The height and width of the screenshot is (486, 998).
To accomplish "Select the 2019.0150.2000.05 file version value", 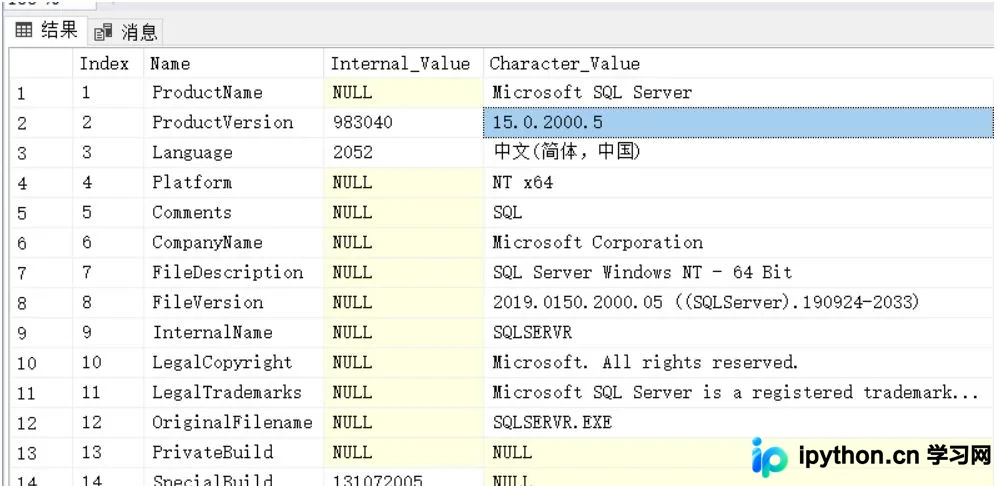I will [738, 302].
